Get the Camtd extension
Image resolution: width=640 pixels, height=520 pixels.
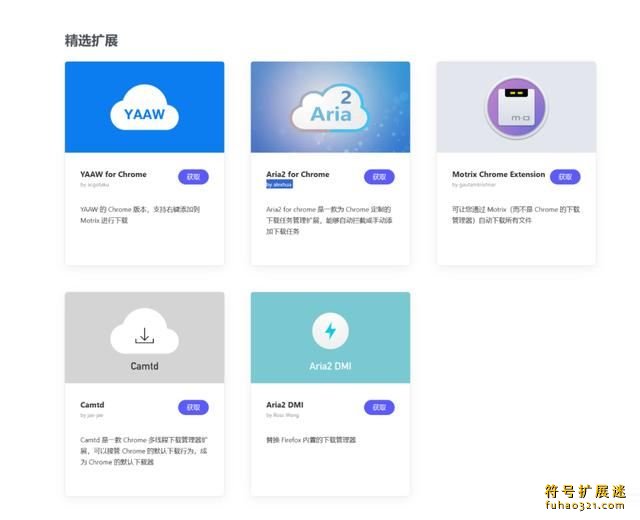[x=193, y=407]
